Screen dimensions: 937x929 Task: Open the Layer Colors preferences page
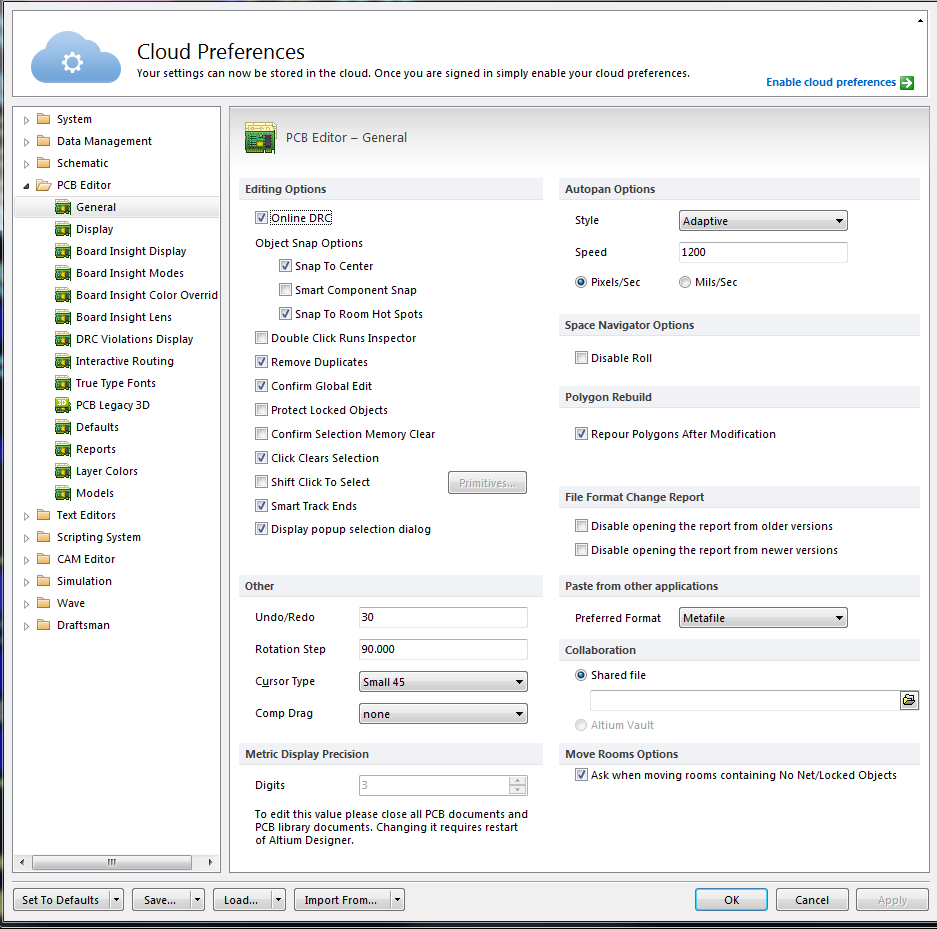click(x=107, y=471)
